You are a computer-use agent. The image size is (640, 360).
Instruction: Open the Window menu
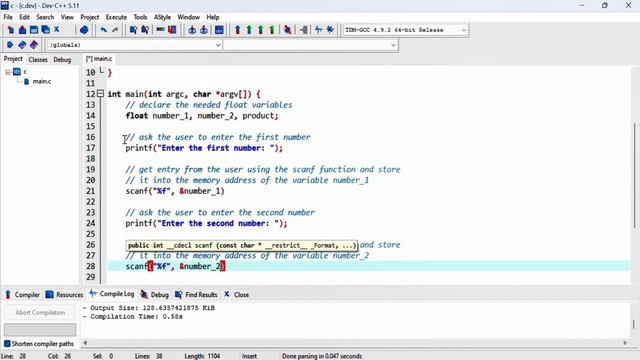[189, 17]
